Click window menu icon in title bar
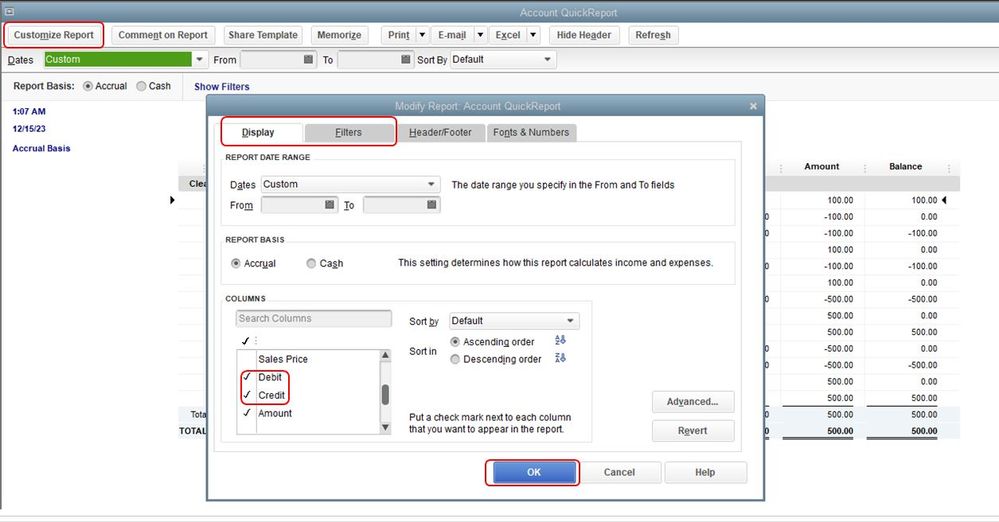This screenshot has width=999, height=522. 10,11
